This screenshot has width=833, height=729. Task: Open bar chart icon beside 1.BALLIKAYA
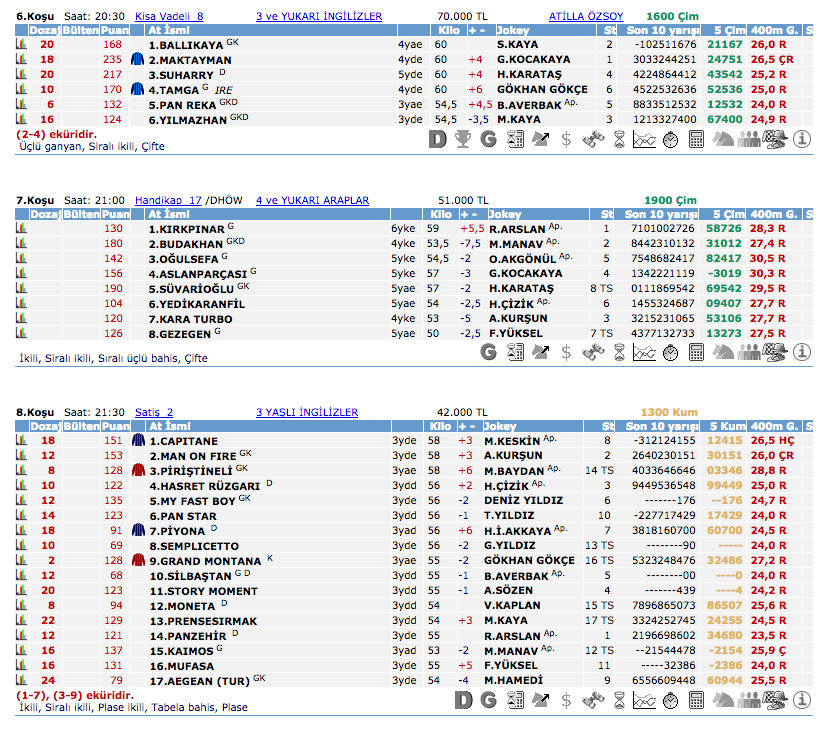pos(21,45)
